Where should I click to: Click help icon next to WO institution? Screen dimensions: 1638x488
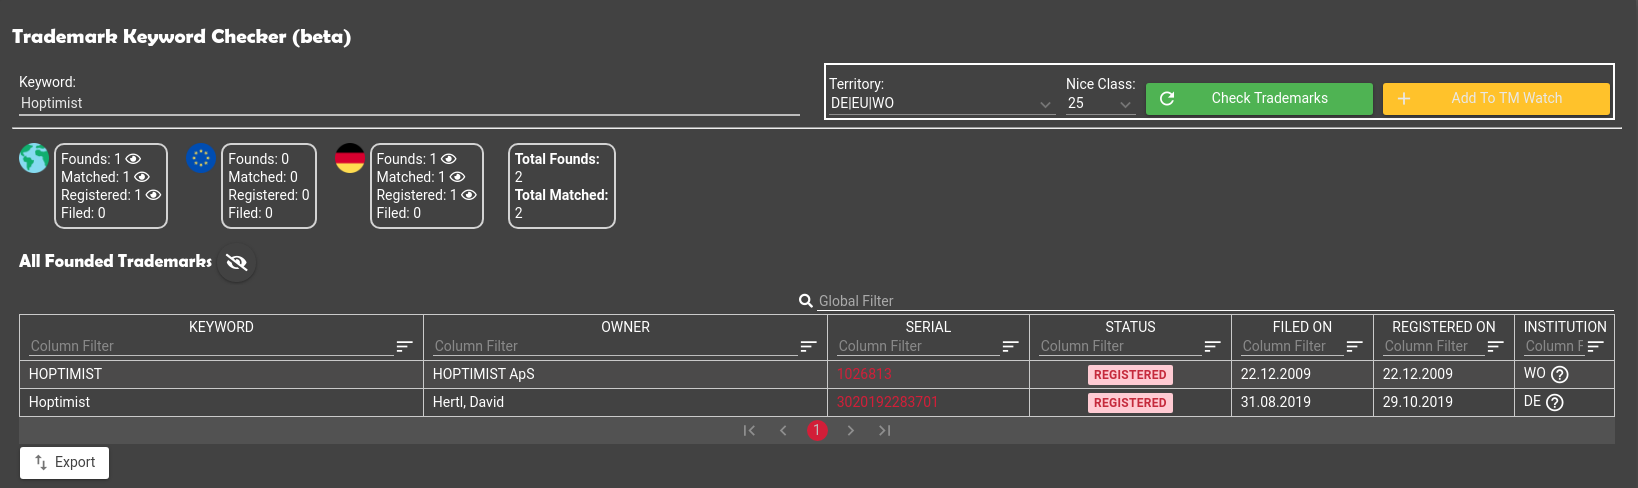(x=1560, y=375)
